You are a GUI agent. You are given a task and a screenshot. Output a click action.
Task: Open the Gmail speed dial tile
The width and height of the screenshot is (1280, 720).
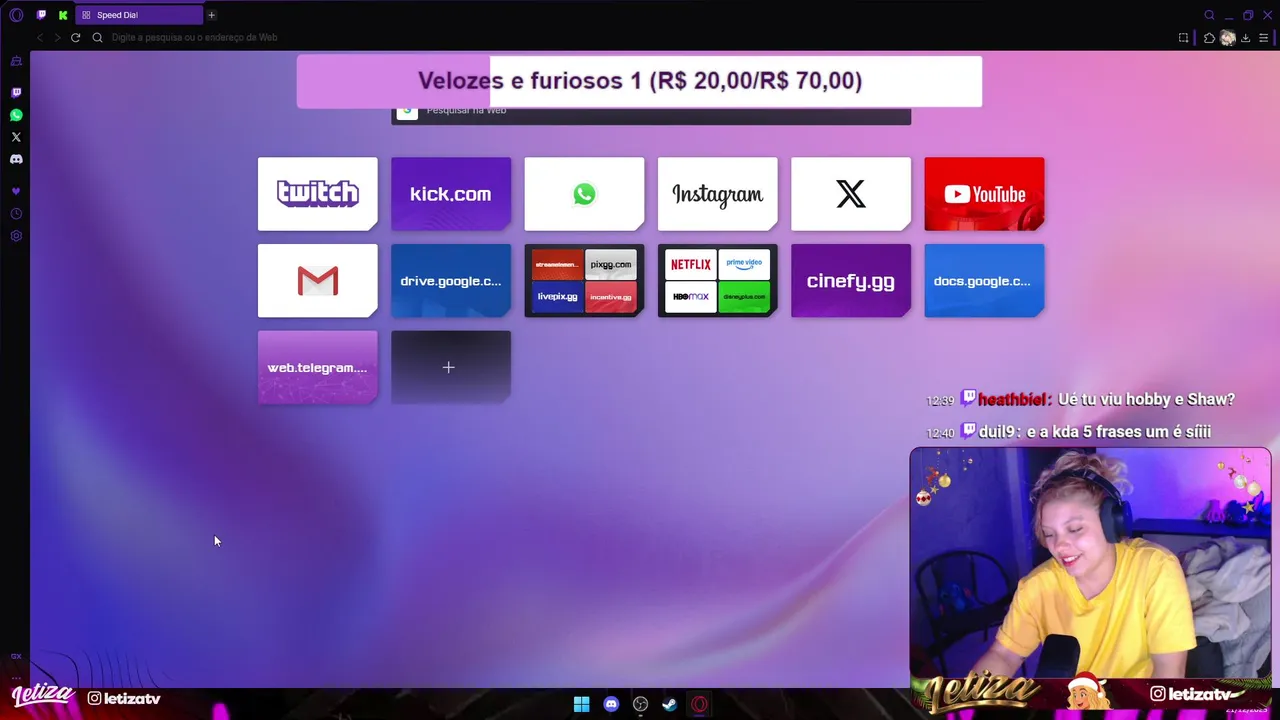pyautogui.click(x=318, y=281)
